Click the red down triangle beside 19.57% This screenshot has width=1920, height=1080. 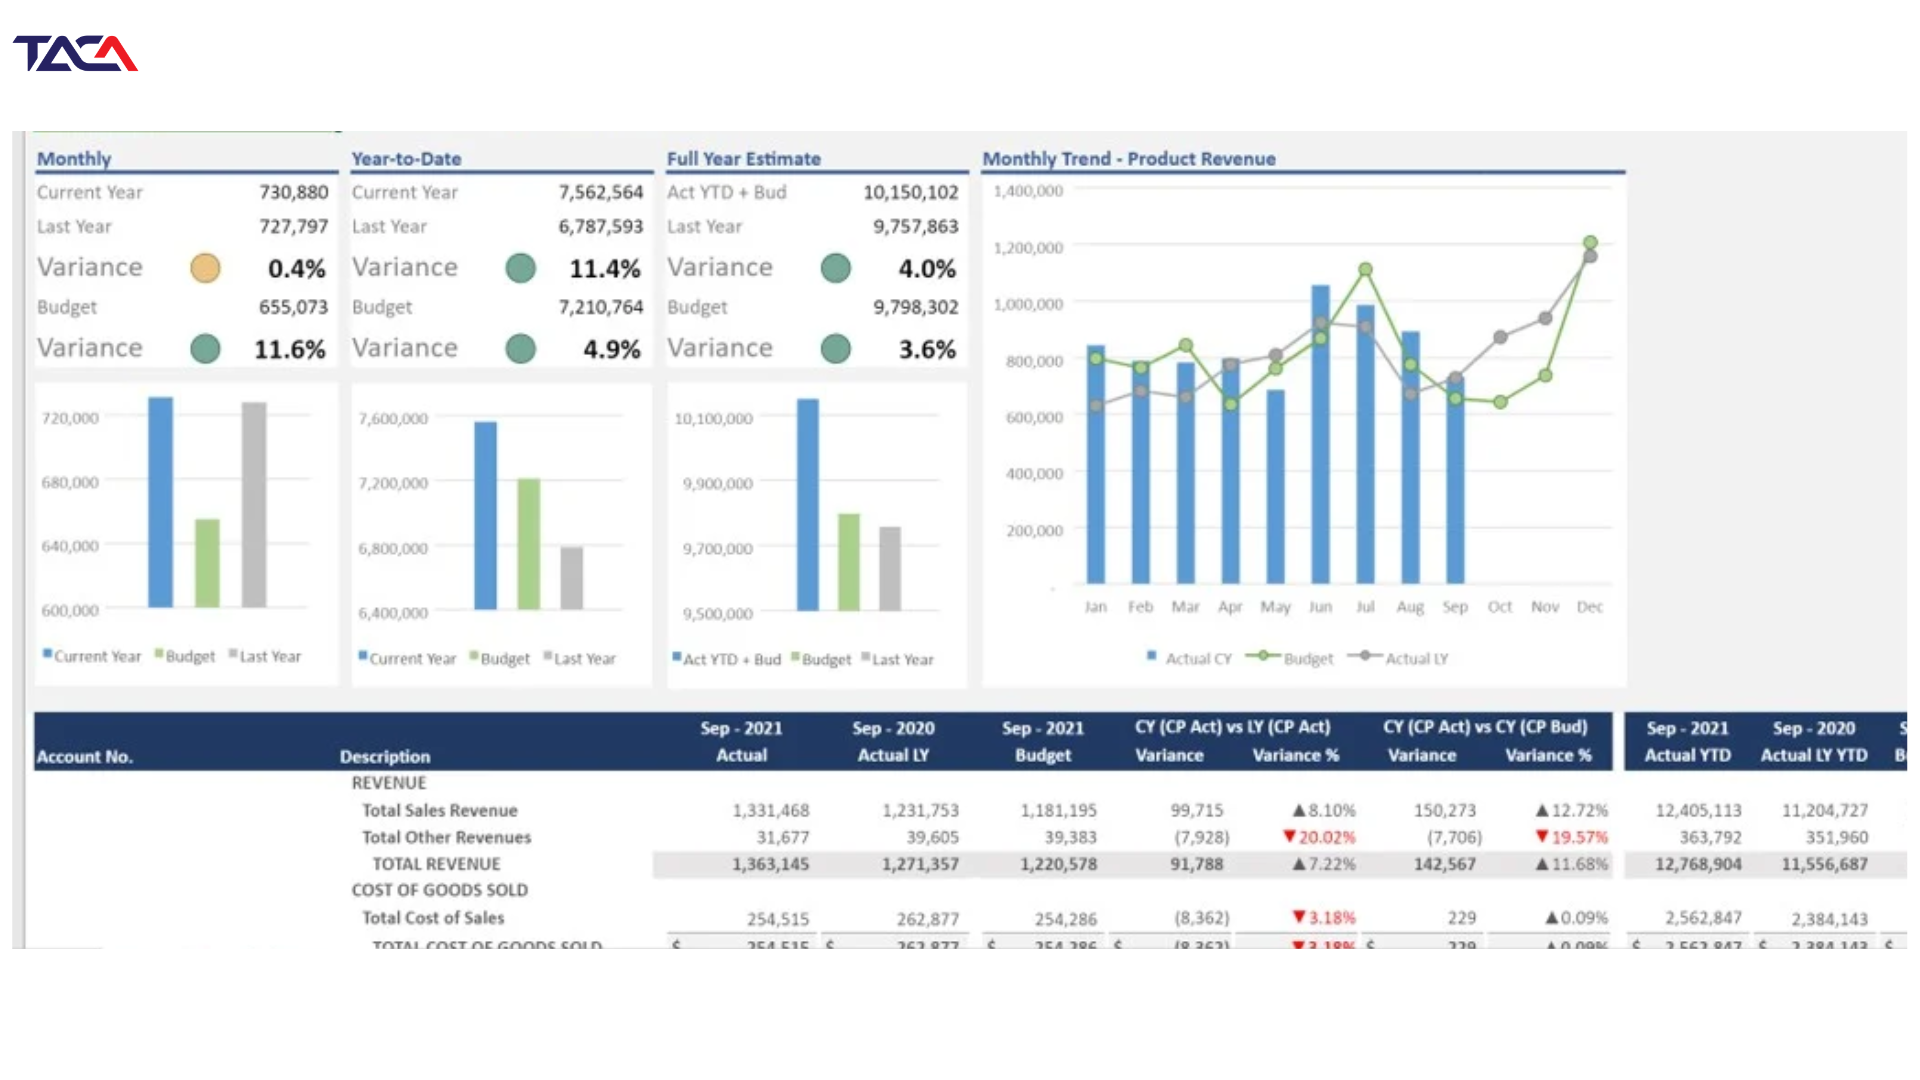tap(1542, 837)
